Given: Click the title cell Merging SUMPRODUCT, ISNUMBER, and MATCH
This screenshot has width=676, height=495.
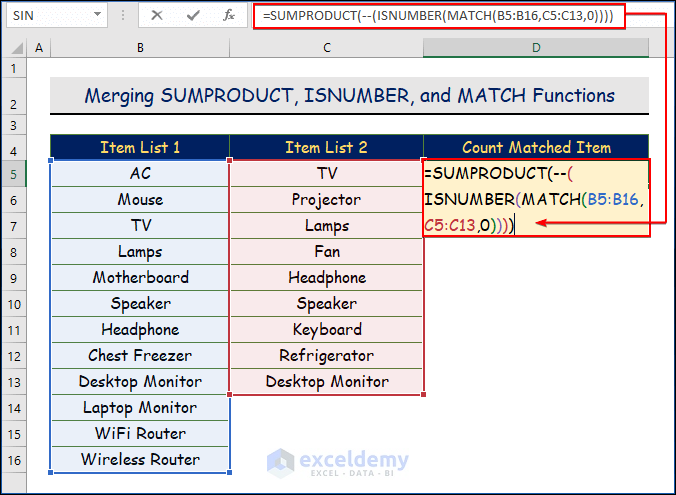Looking at the screenshot, I should coord(349,96).
